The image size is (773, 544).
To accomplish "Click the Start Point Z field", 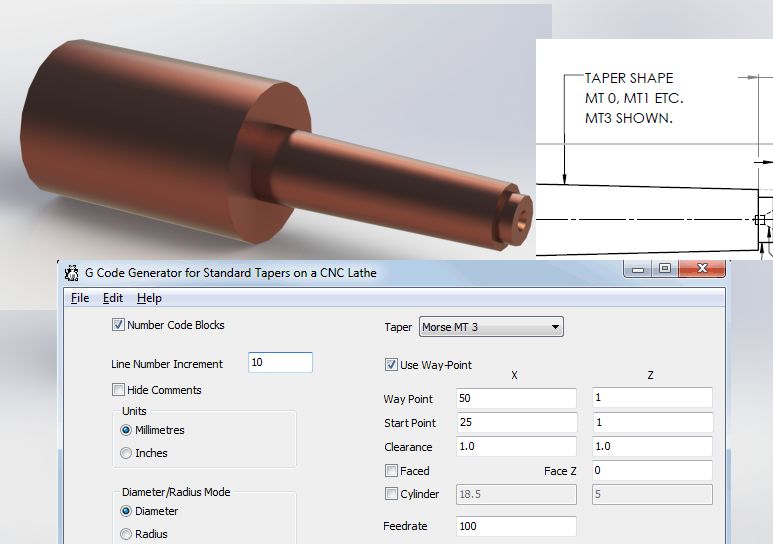I will (652, 422).
